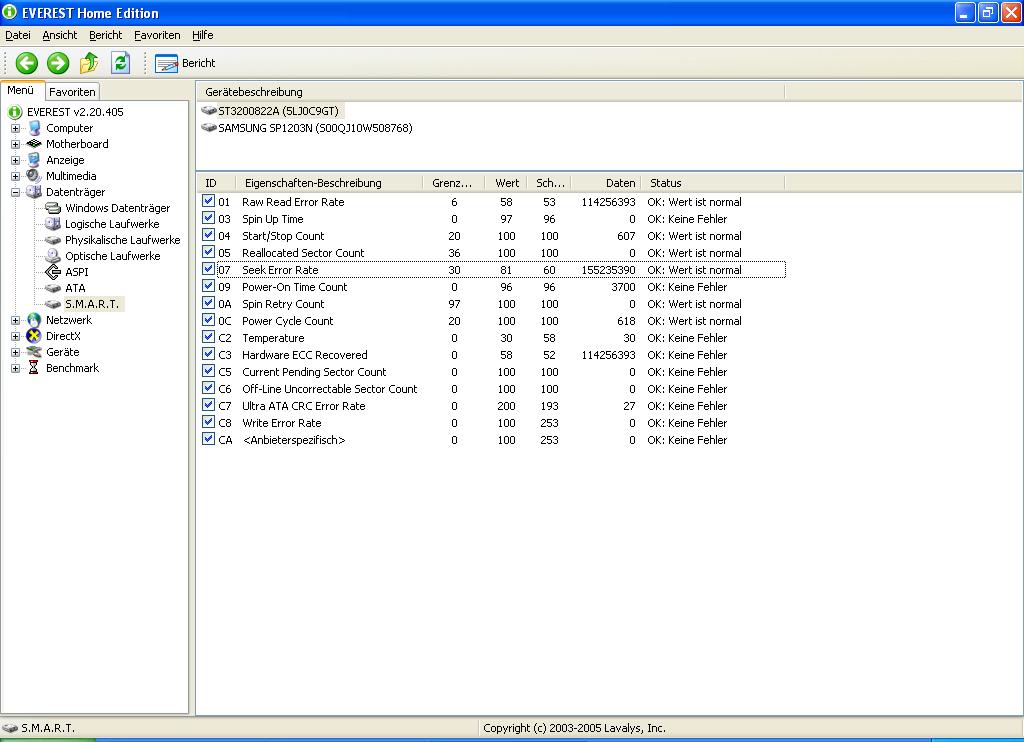Click the Physikalische Laufwerke icon
This screenshot has height=742, width=1024.
(x=53, y=240)
